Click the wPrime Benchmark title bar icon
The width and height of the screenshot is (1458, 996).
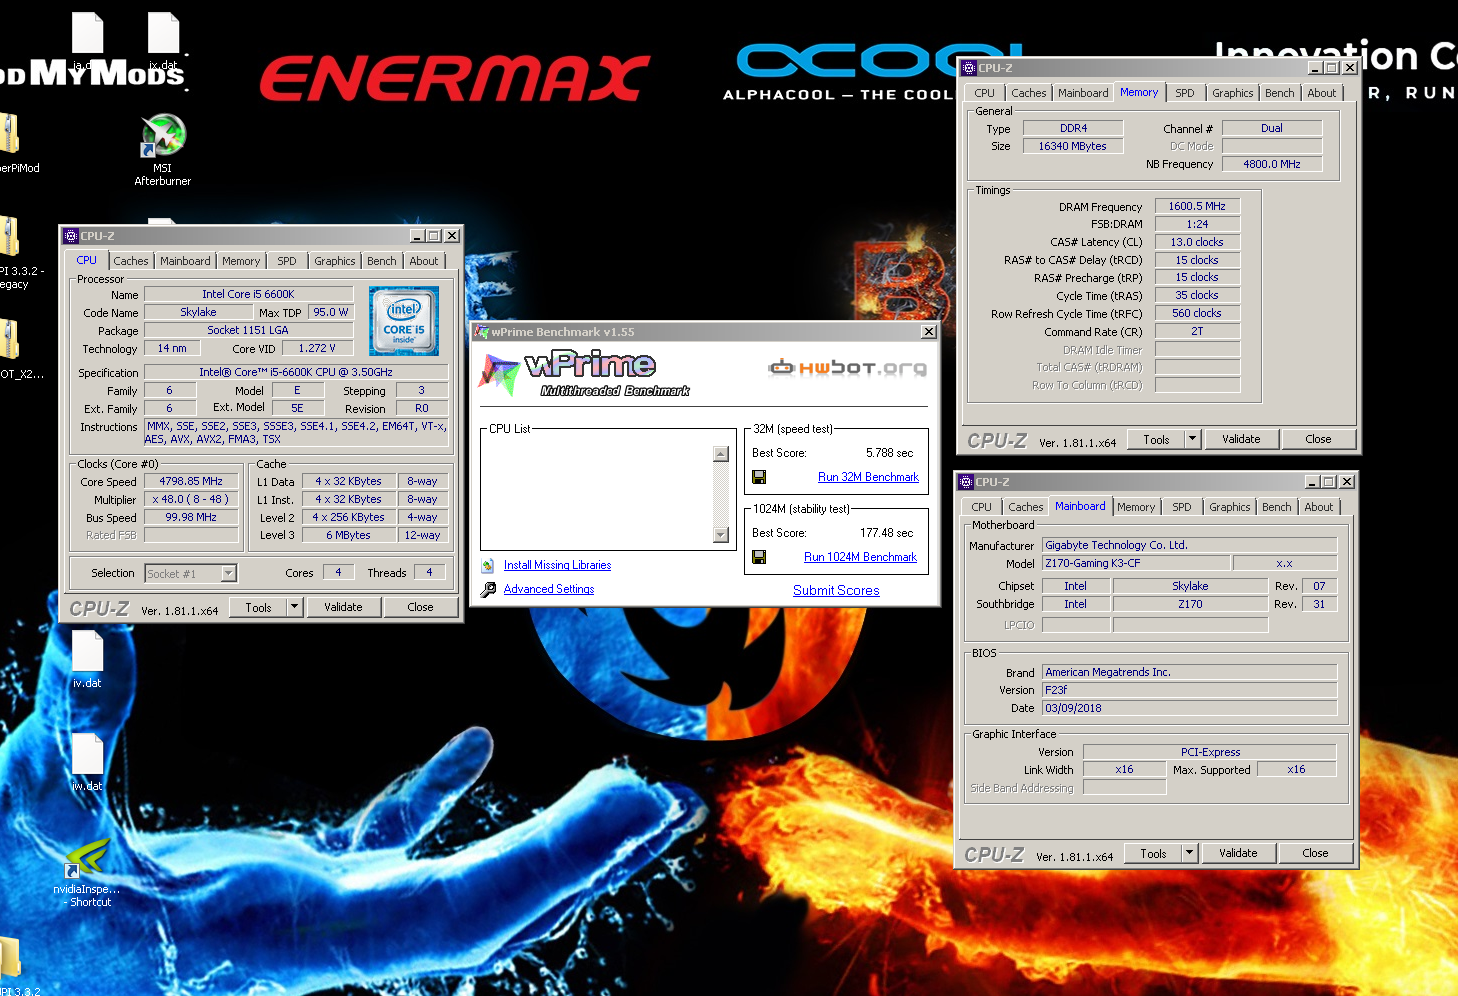(x=481, y=332)
